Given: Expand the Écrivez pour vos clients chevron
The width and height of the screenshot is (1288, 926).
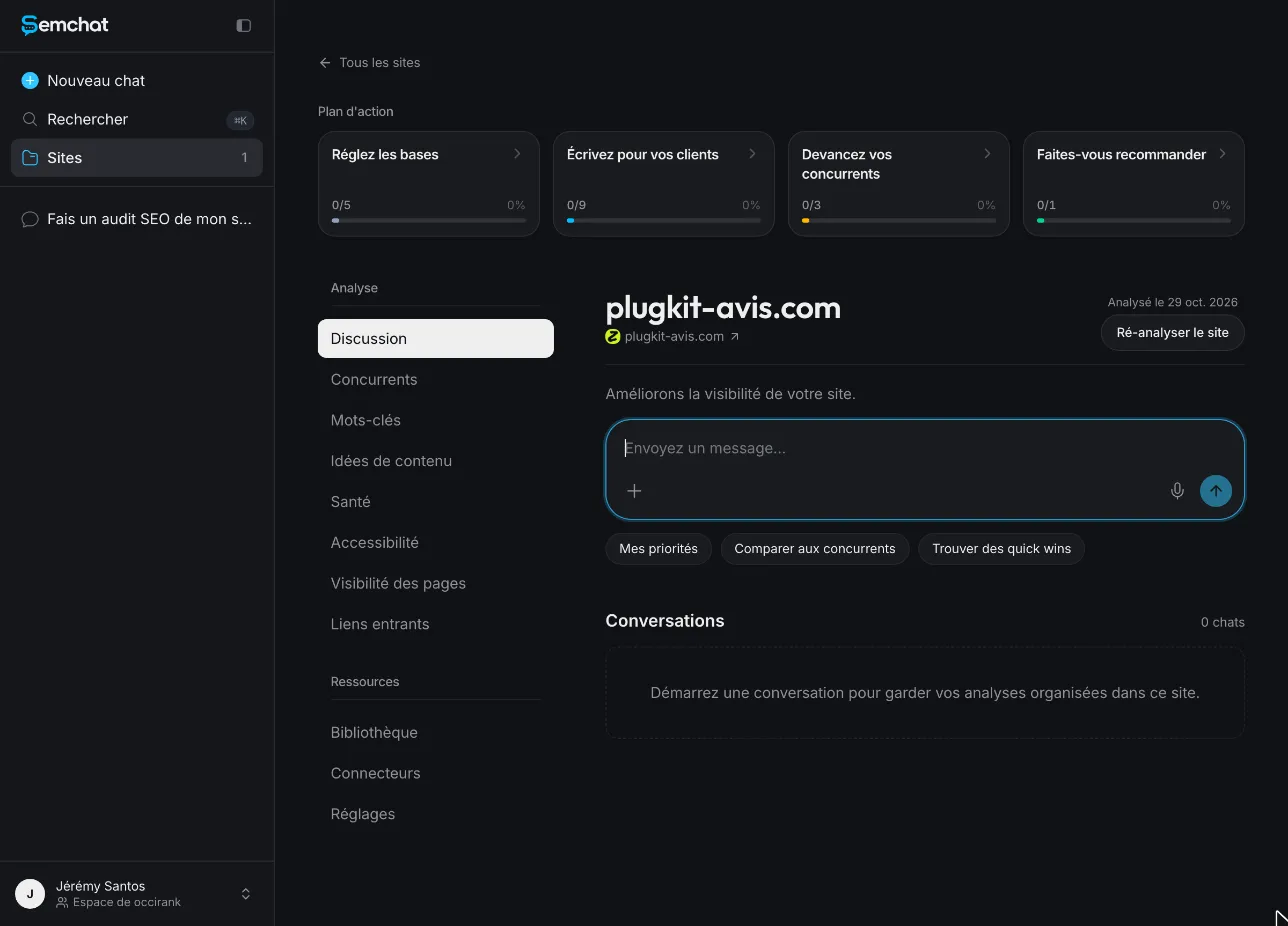Looking at the screenshot, I should click(752, 154).
